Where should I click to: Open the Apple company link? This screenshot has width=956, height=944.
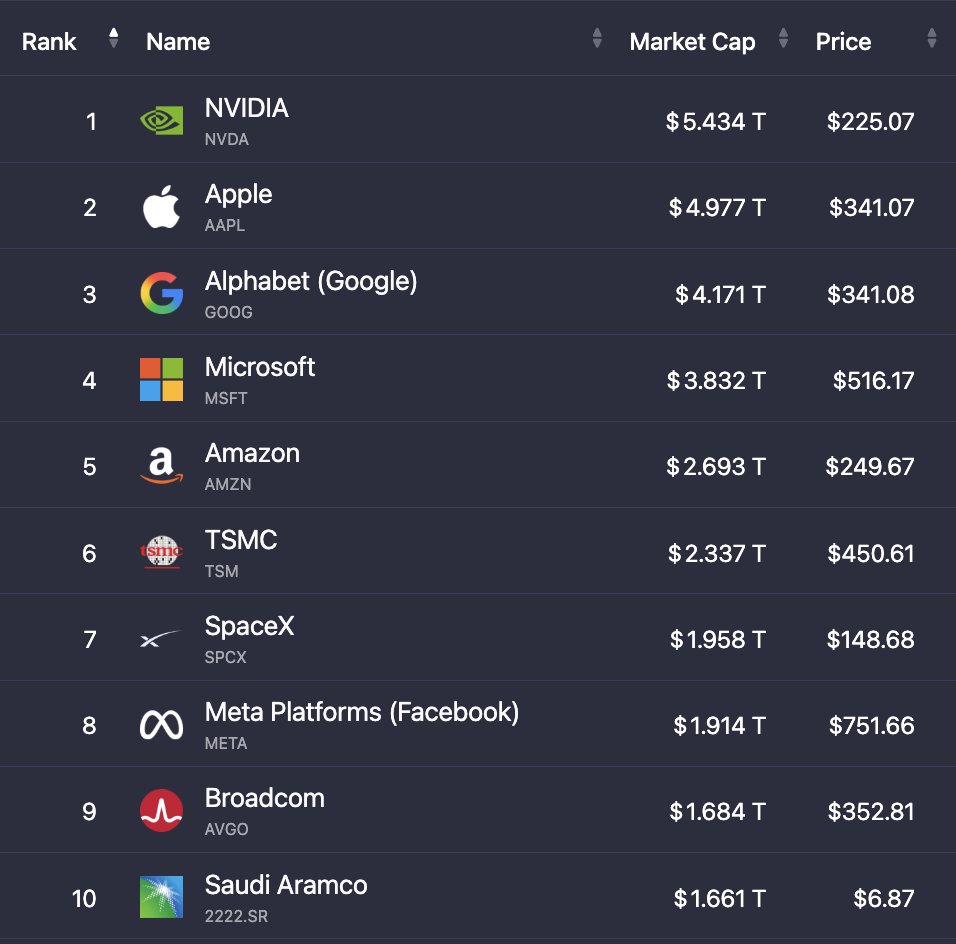click(238, 195)
